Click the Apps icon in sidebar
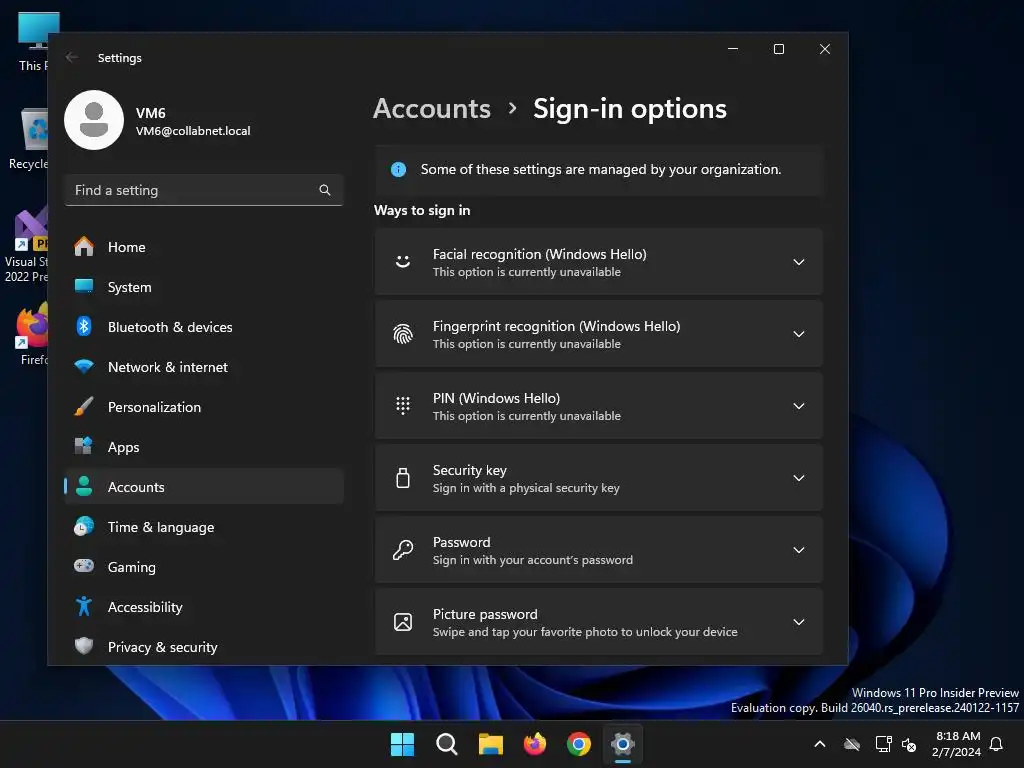Screen dimensions: 1024x768 tap(84, 446)
